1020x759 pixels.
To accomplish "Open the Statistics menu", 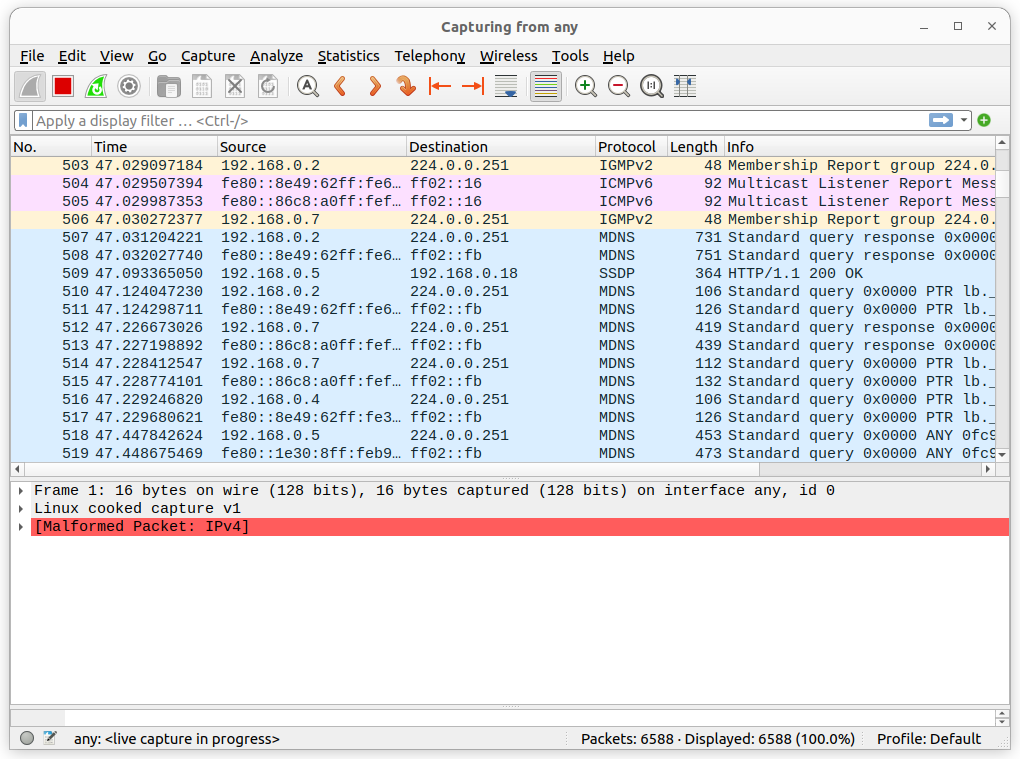I will pyautogui.click(x=349, y=56).
